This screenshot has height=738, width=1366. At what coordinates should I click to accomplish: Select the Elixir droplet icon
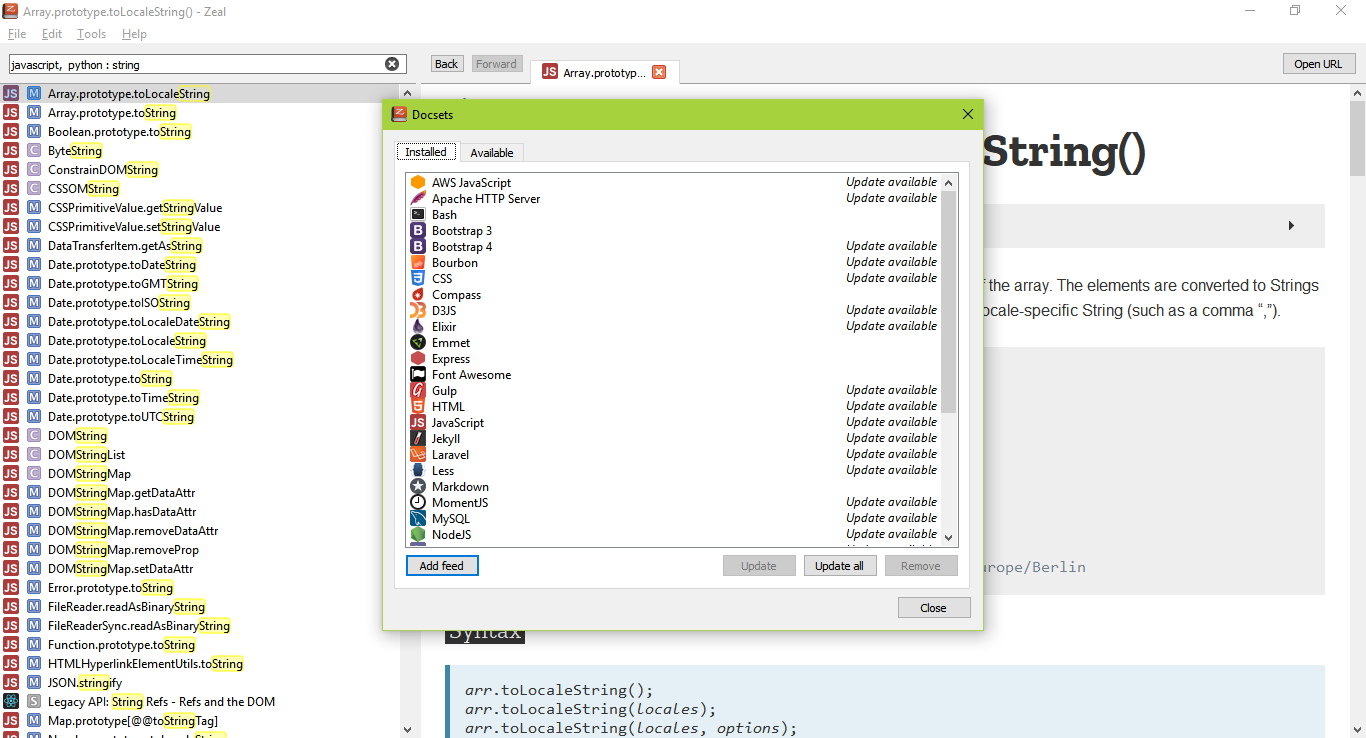(x=418, y=327)
